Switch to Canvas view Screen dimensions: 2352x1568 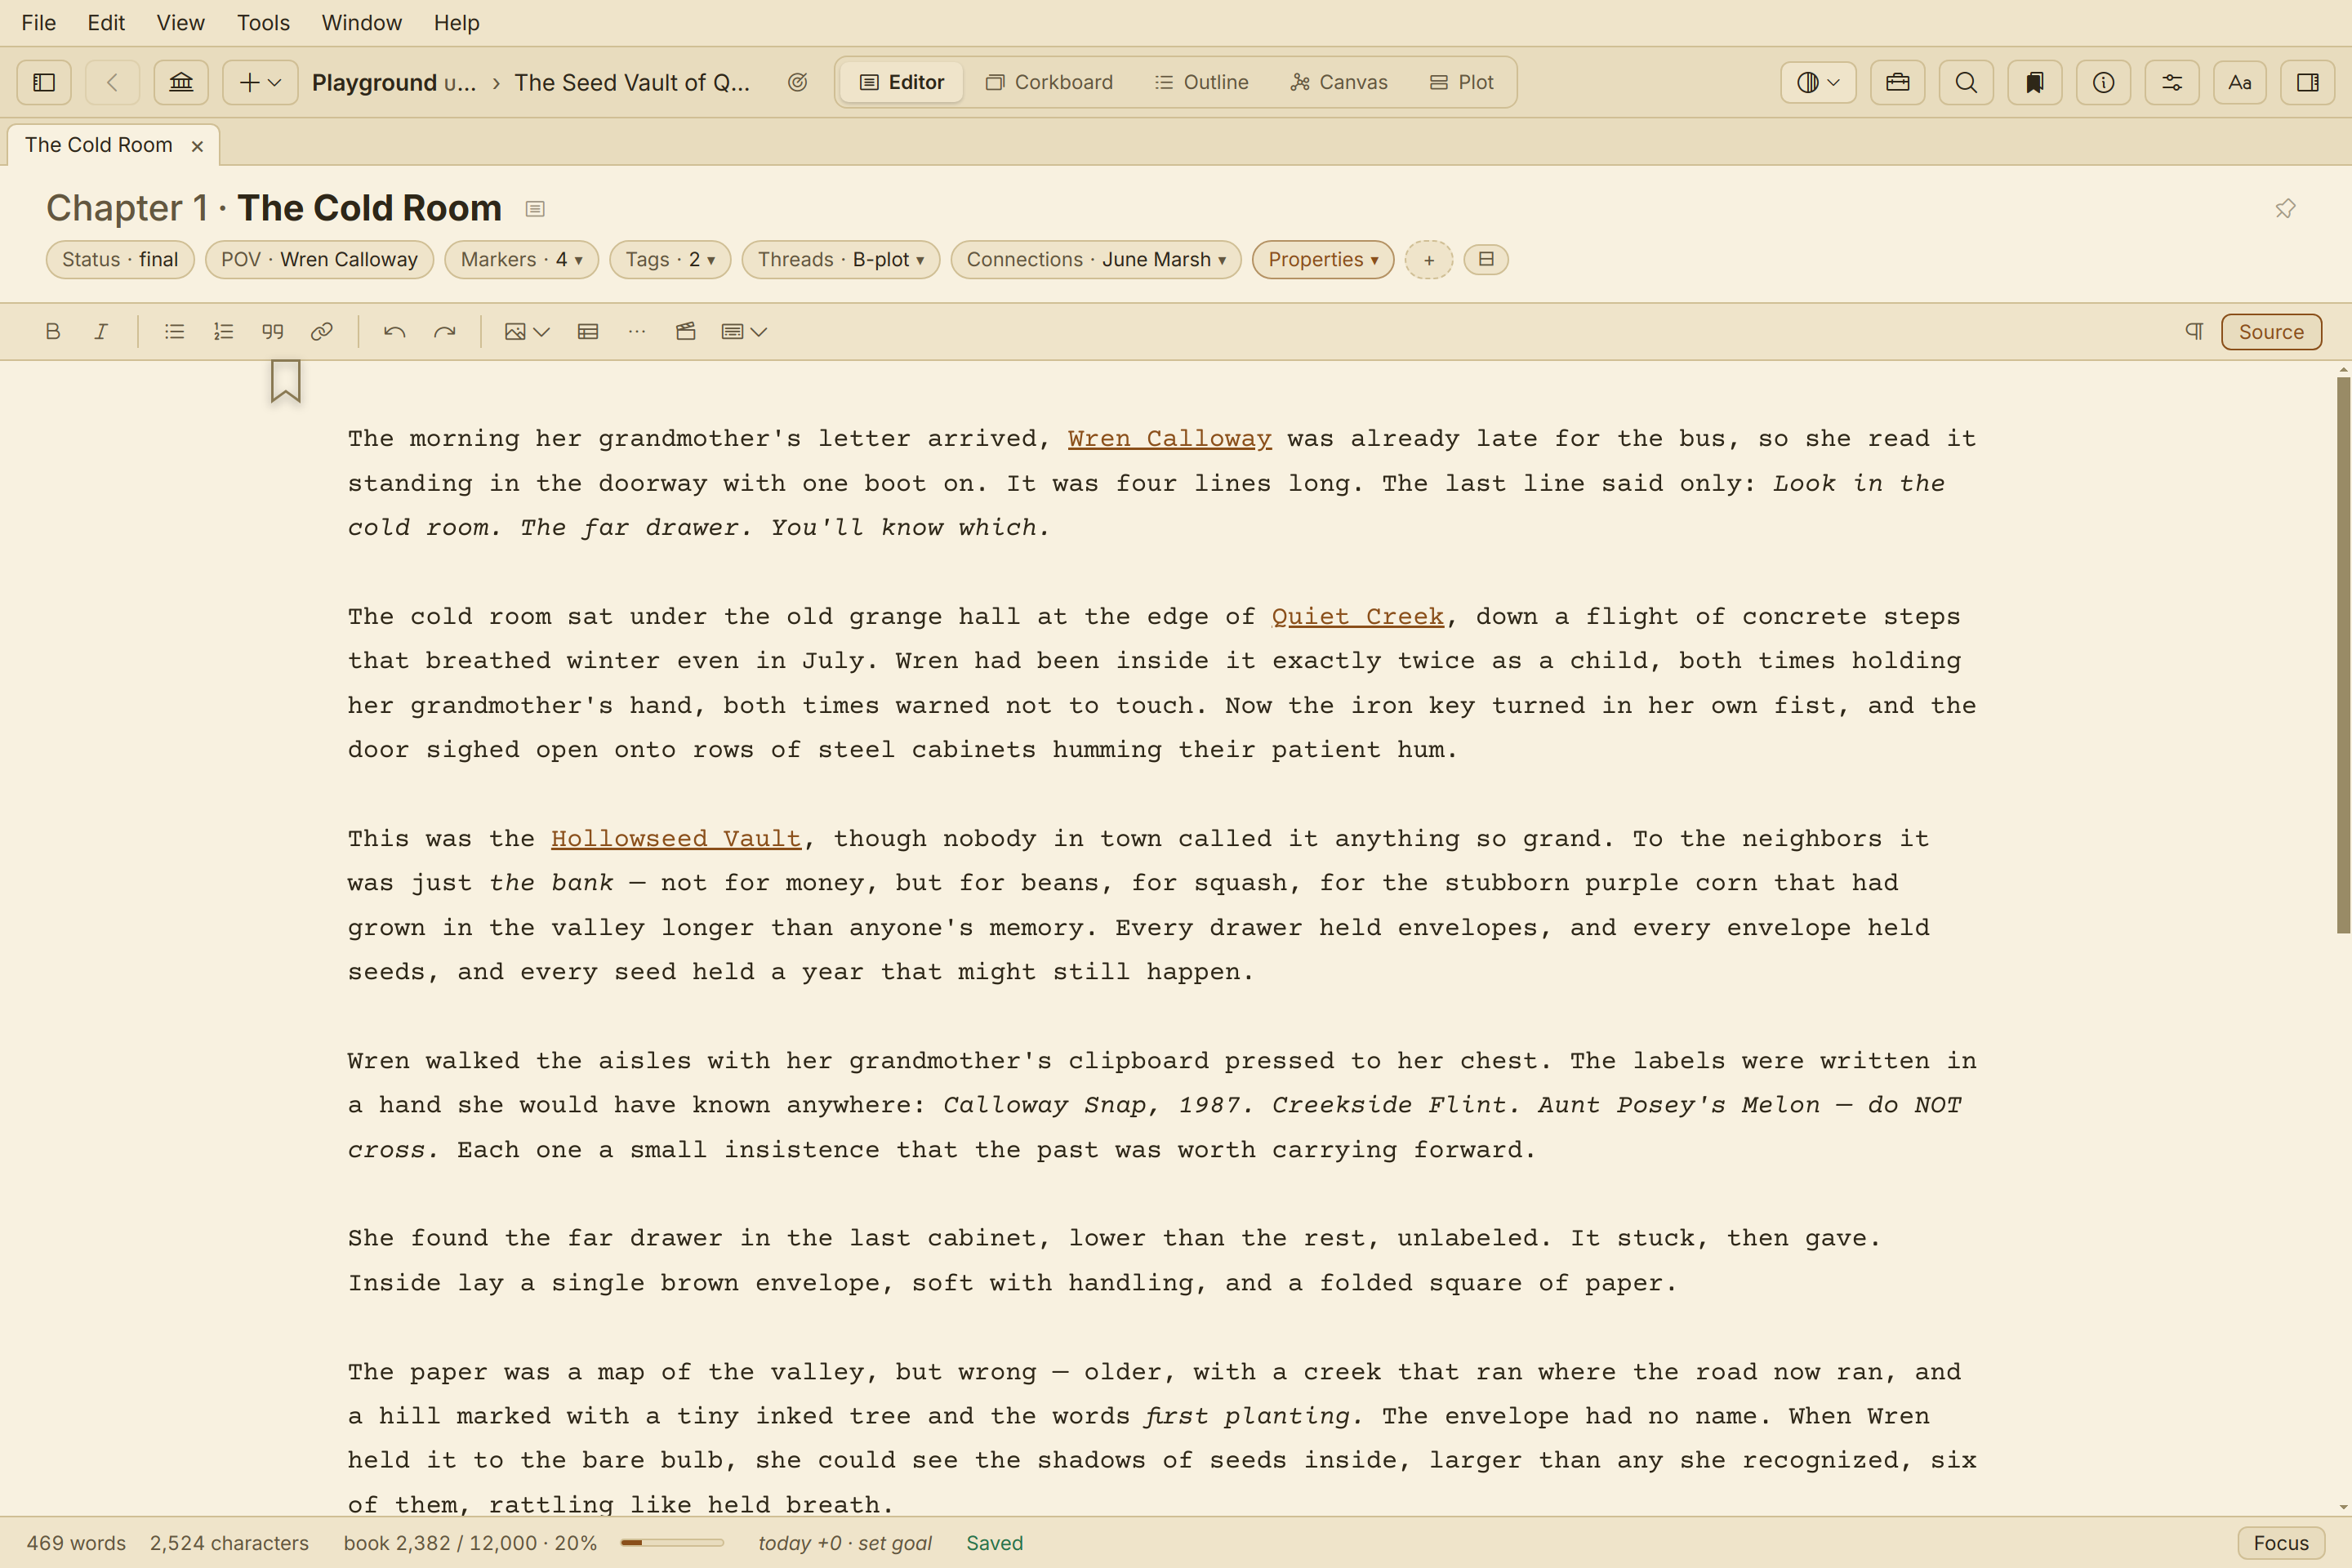1339,82
